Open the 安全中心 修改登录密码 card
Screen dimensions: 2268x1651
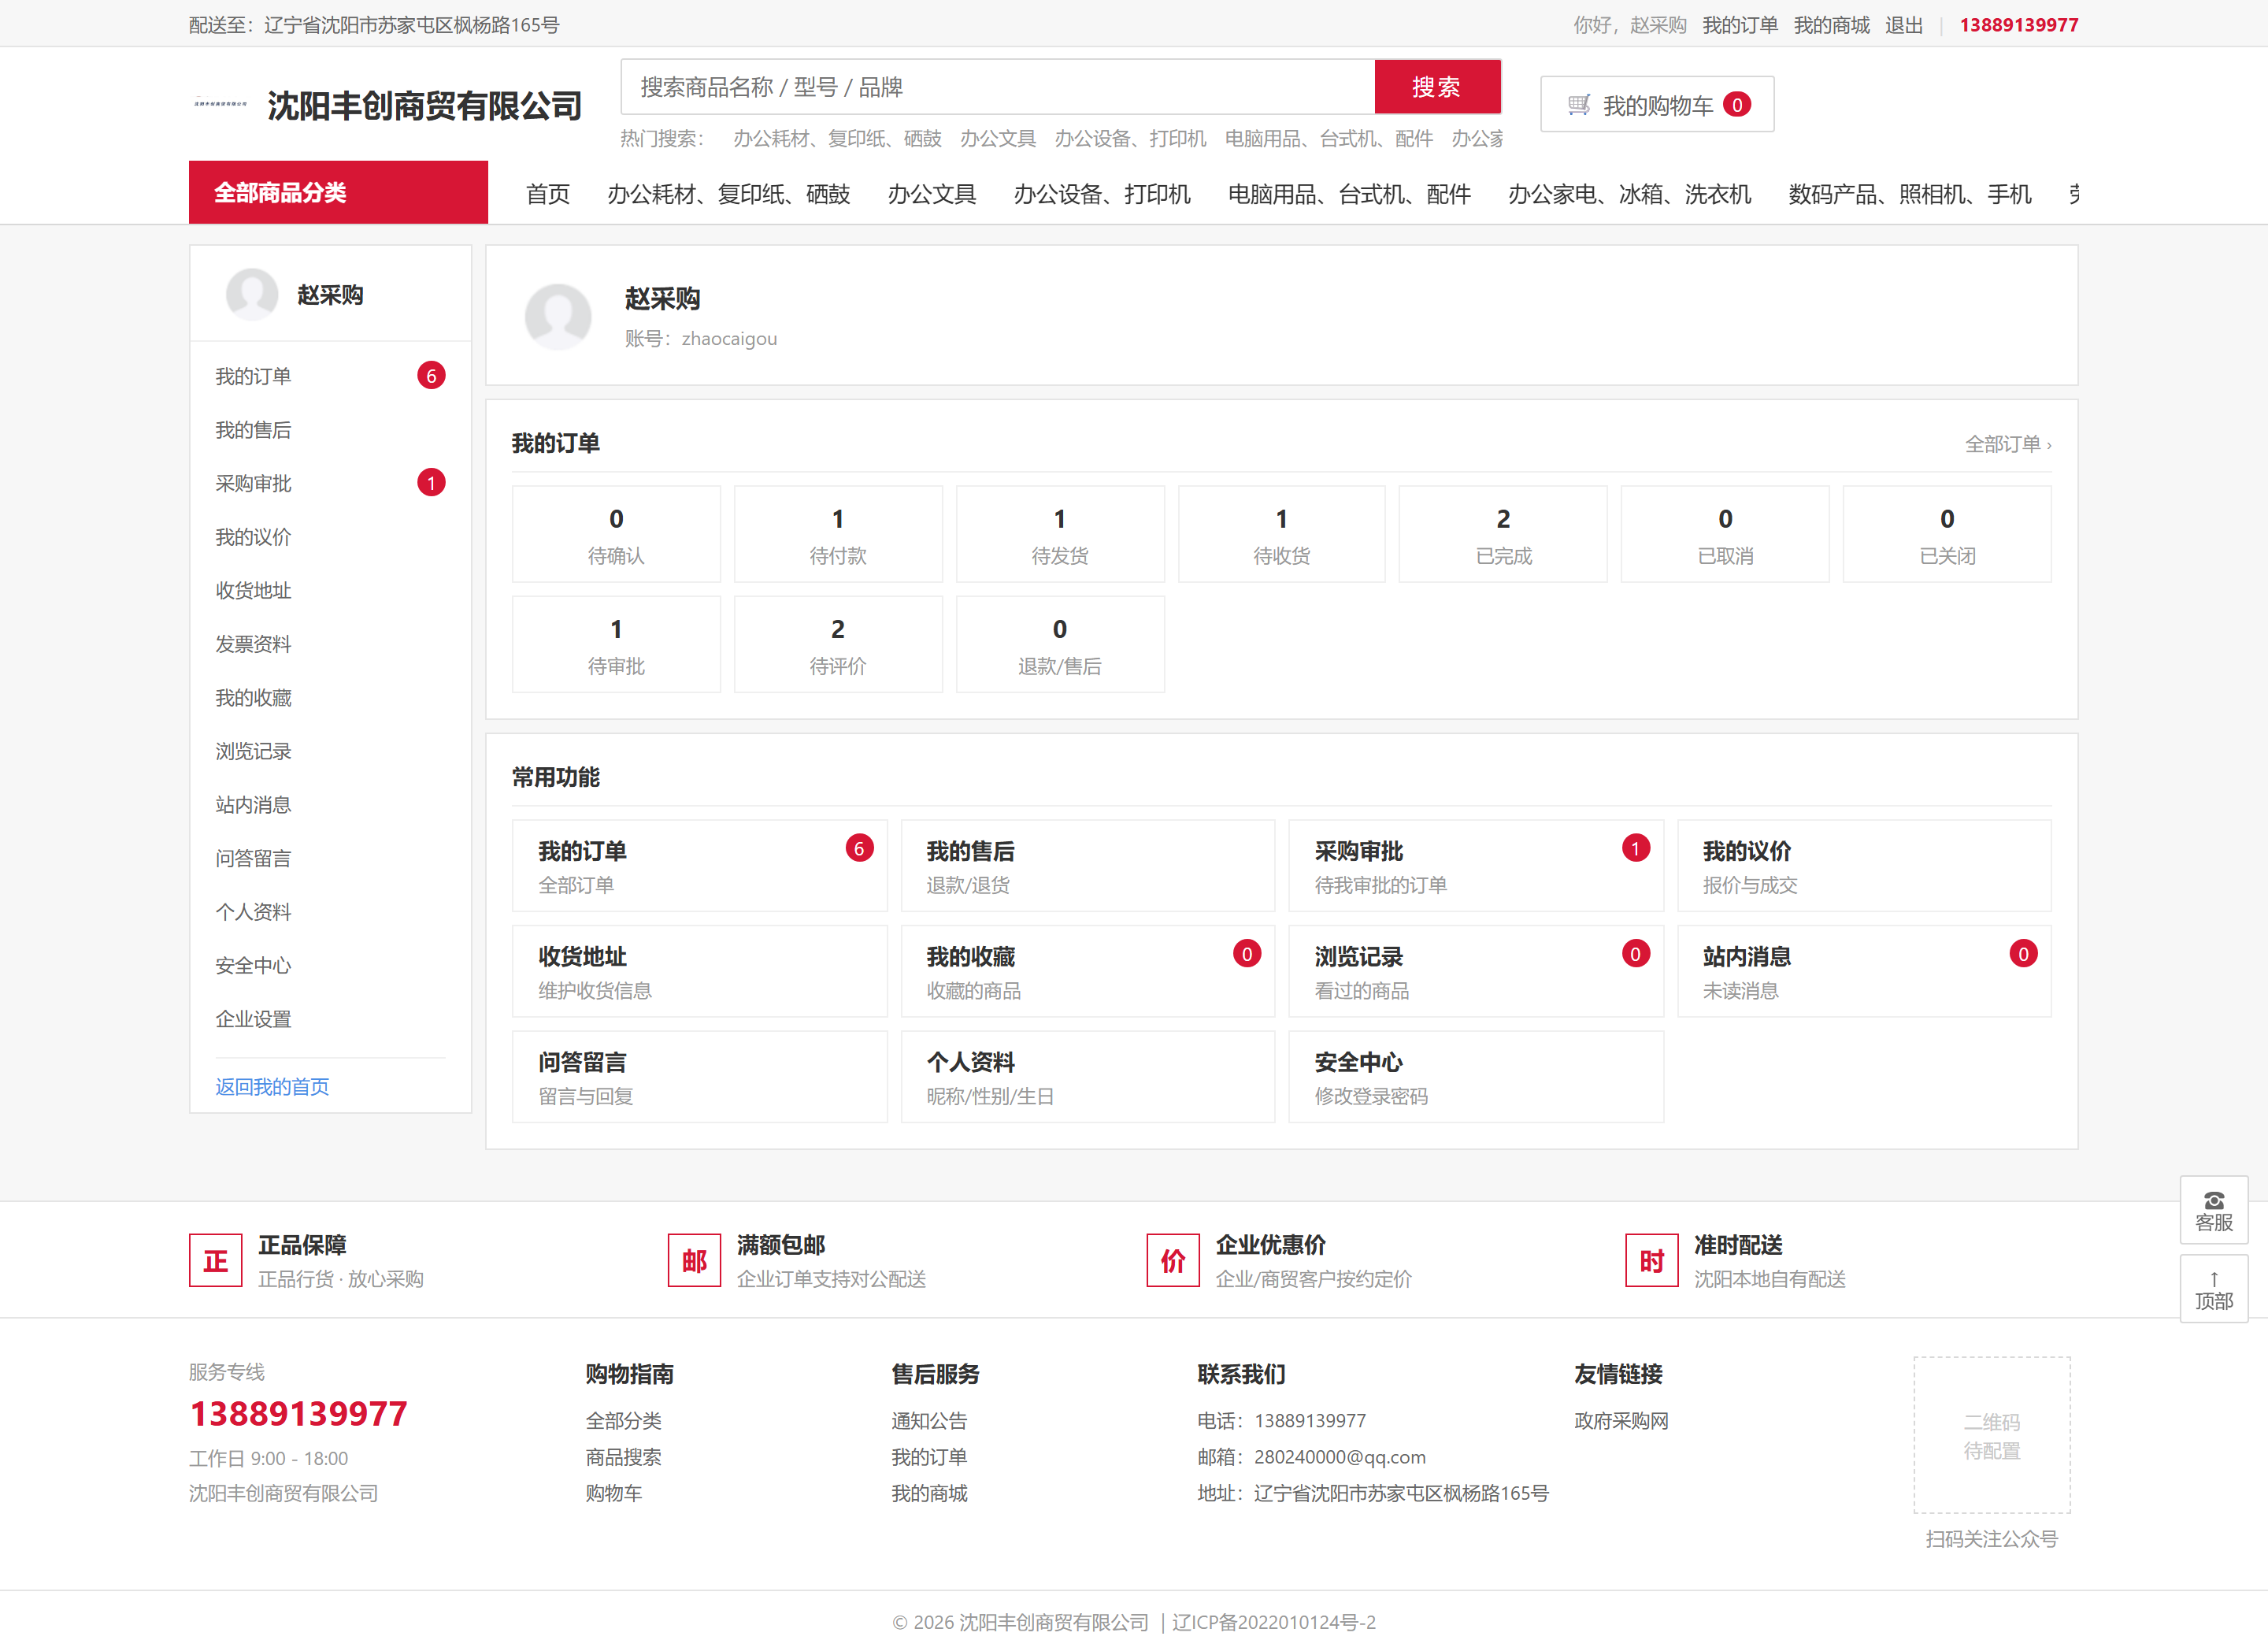click(x=1476, y=1077)
